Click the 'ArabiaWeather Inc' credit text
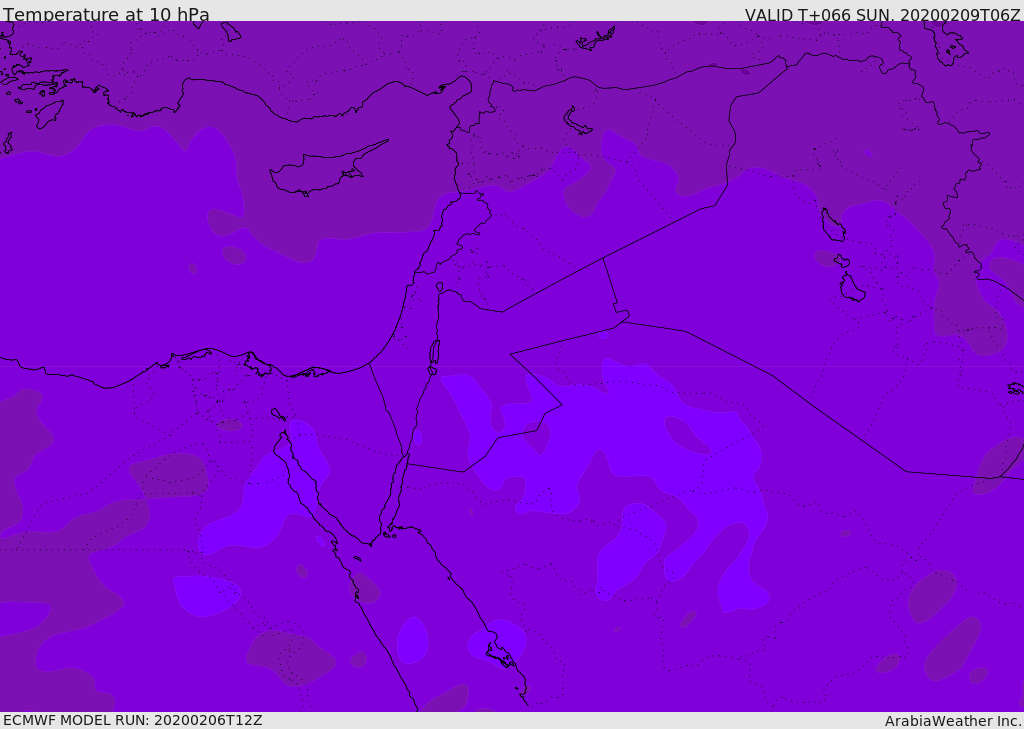Image resolution: width=1024 pixels, height=729 pixels. [x=952, y=721]
